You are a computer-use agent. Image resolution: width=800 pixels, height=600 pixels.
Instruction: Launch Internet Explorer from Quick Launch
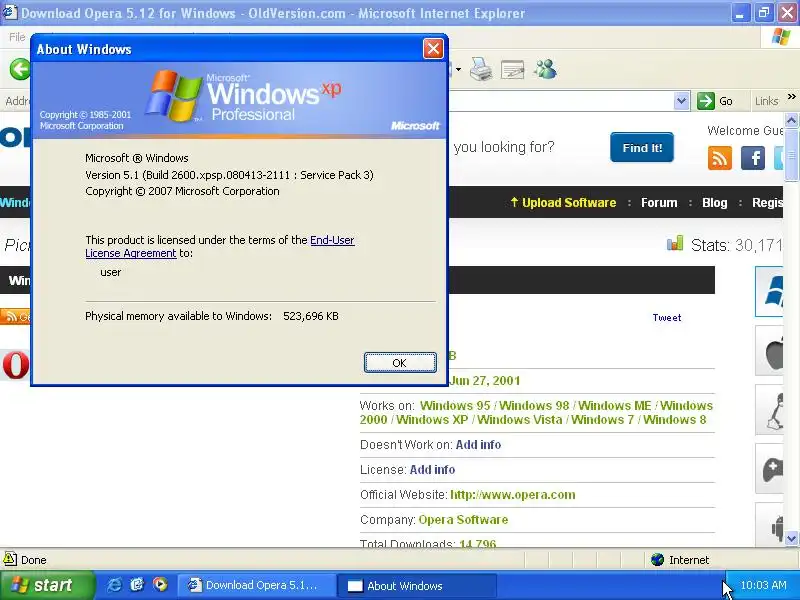pos(114,585)
